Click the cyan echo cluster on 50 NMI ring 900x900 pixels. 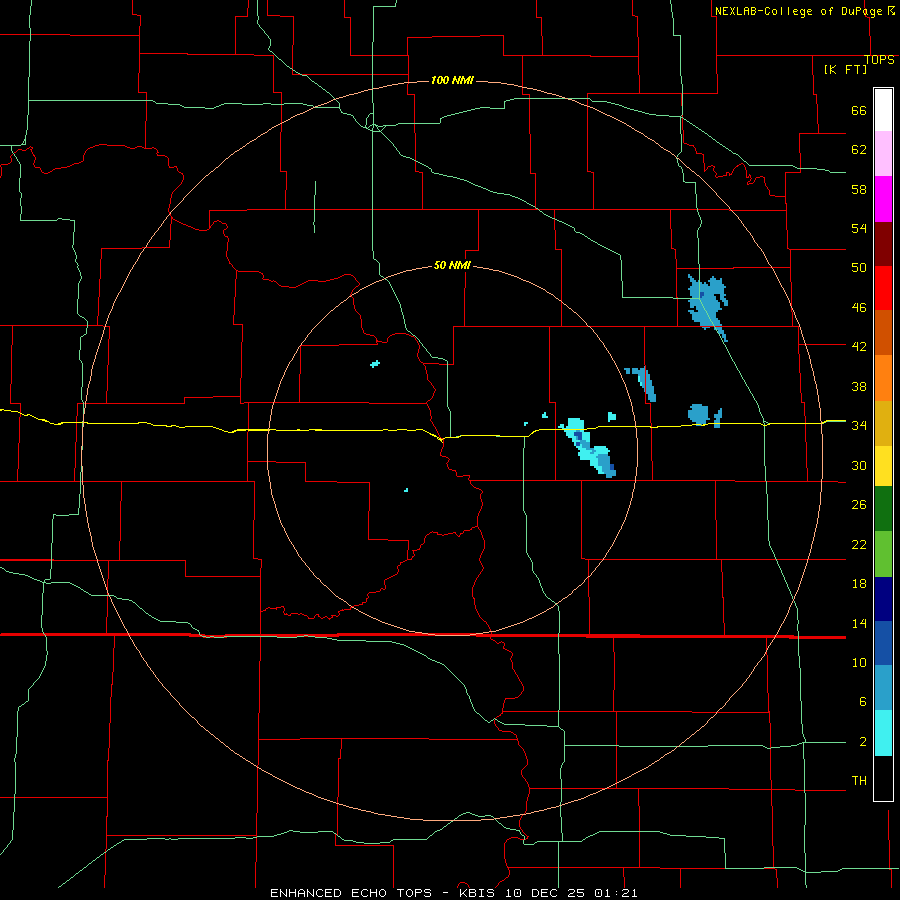click(589, 448)
